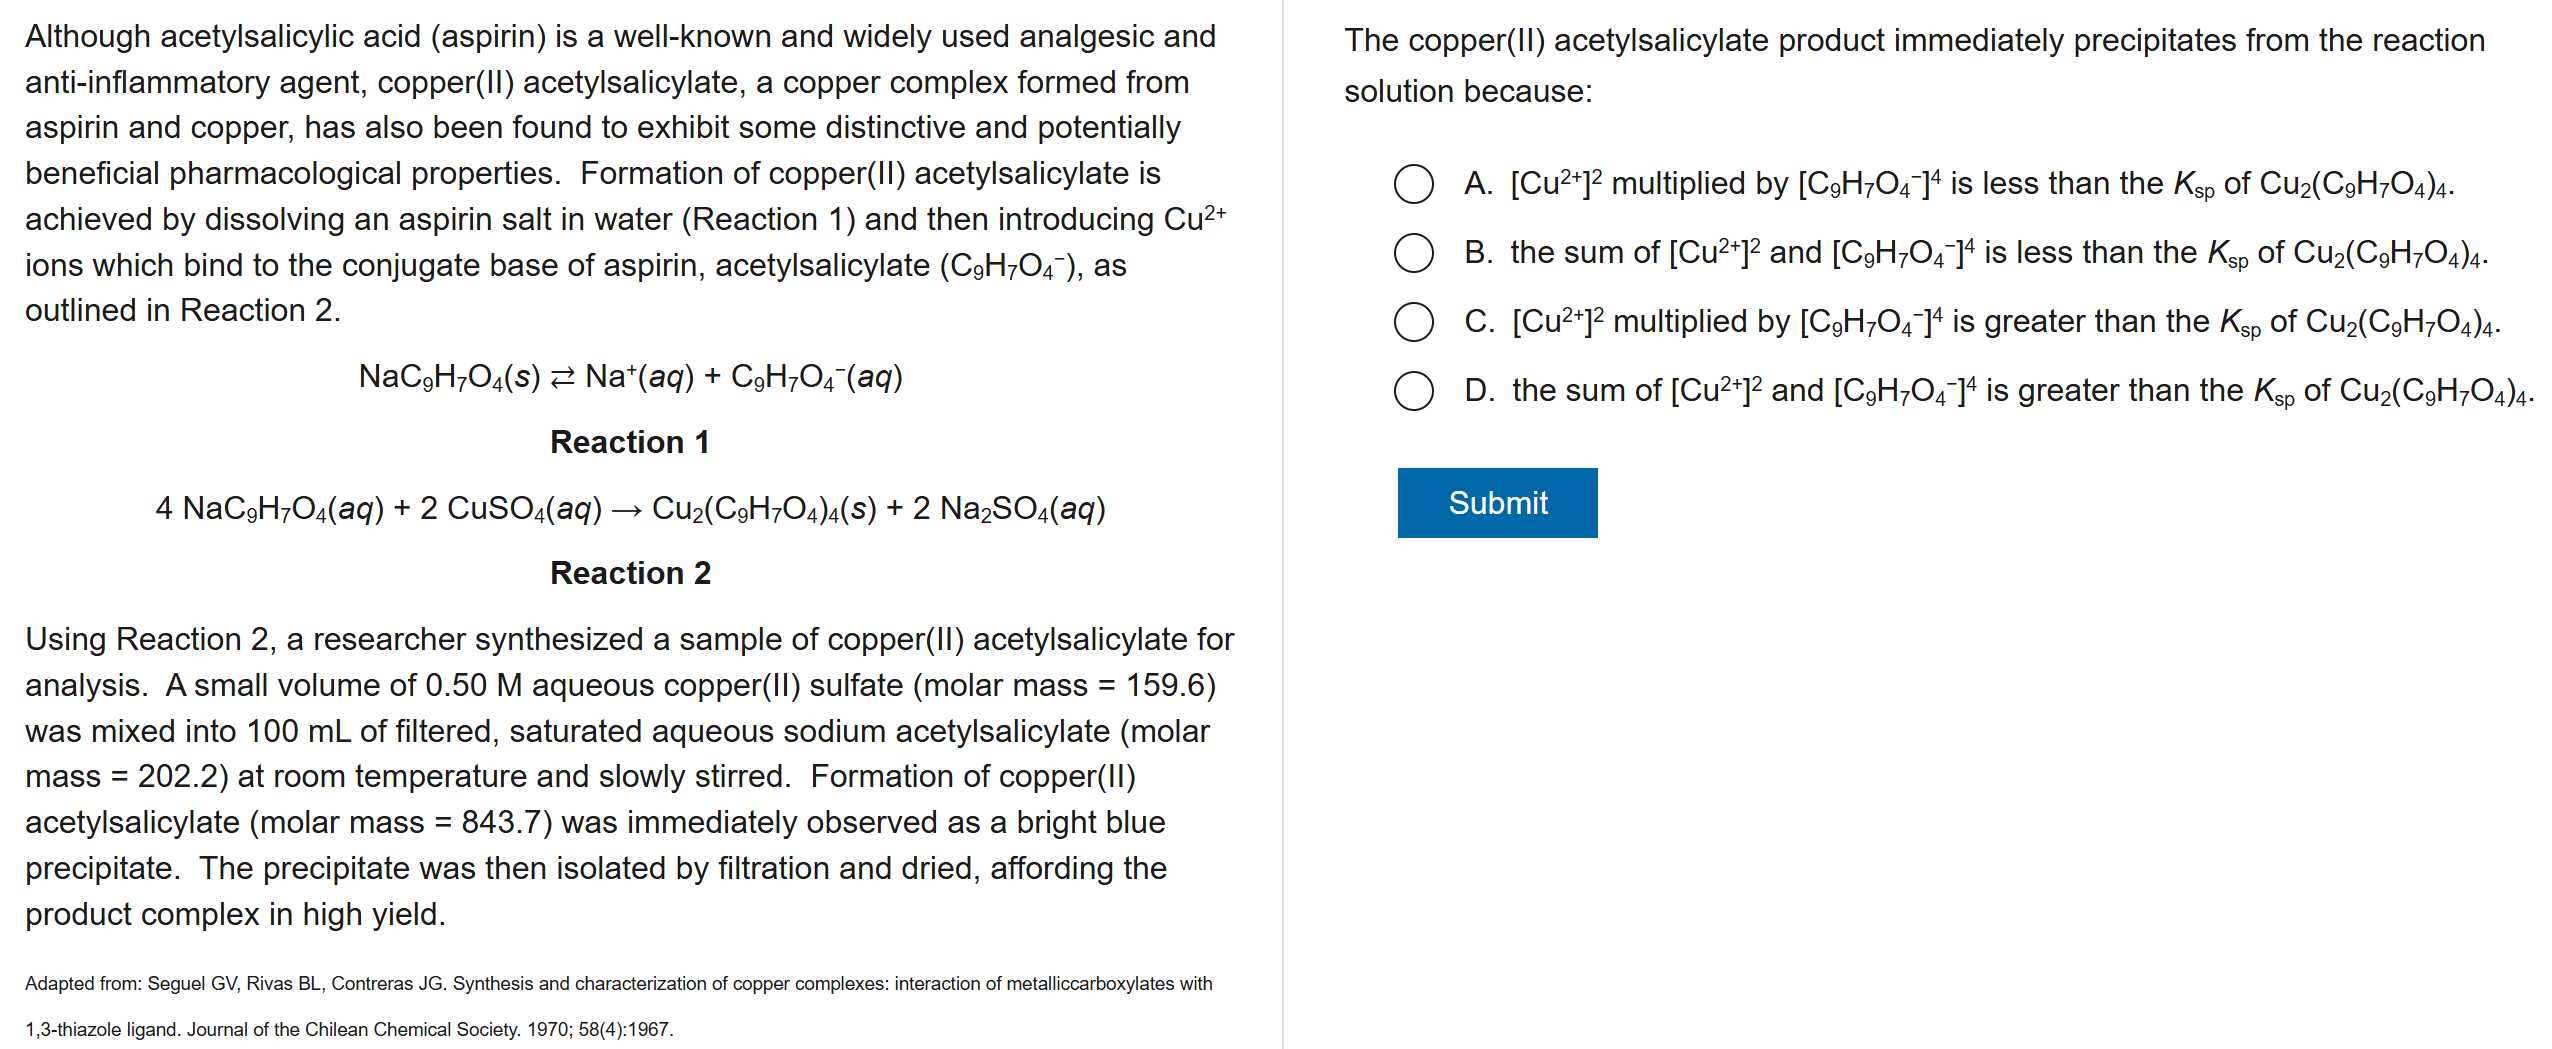Click the 'Using Reaction 2' paragraph
Image resolution: width=2552 pixels, height=1049 pixels.
pyautogui.click(x=629, y=776)
